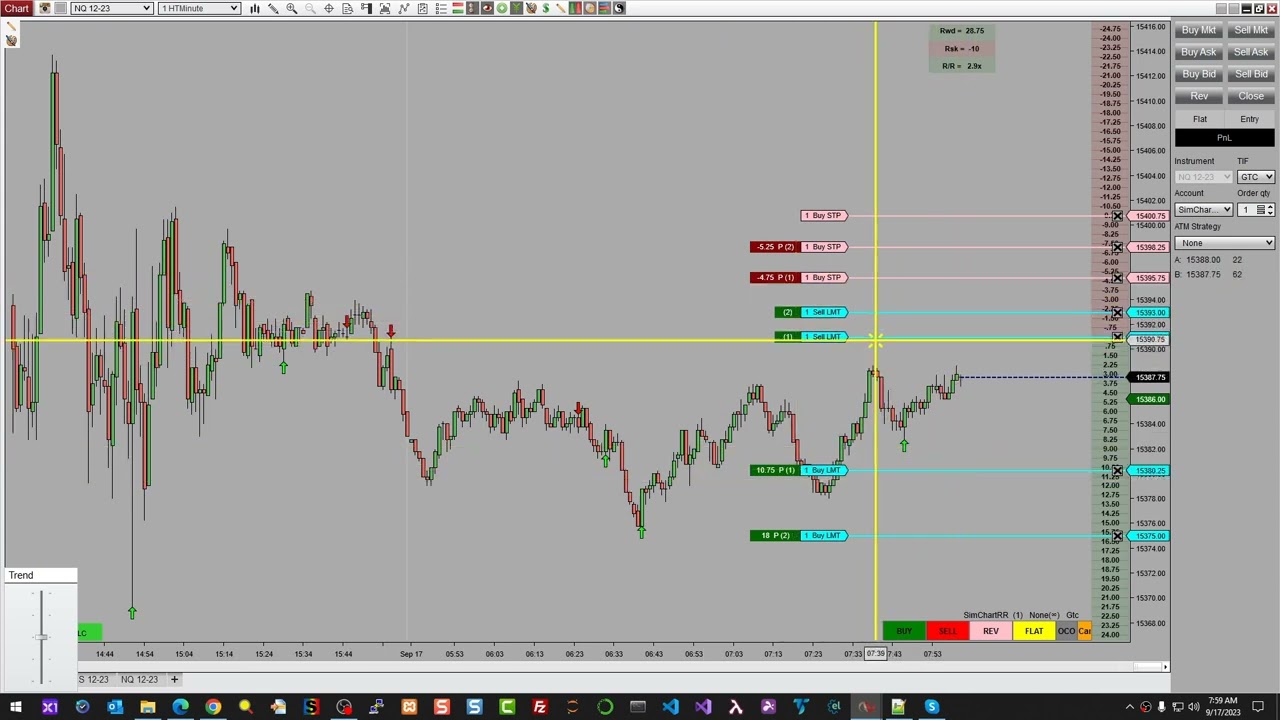
Task: Click the chart trader panel icon
Action: pyautogui.click(x=366, y=8)
